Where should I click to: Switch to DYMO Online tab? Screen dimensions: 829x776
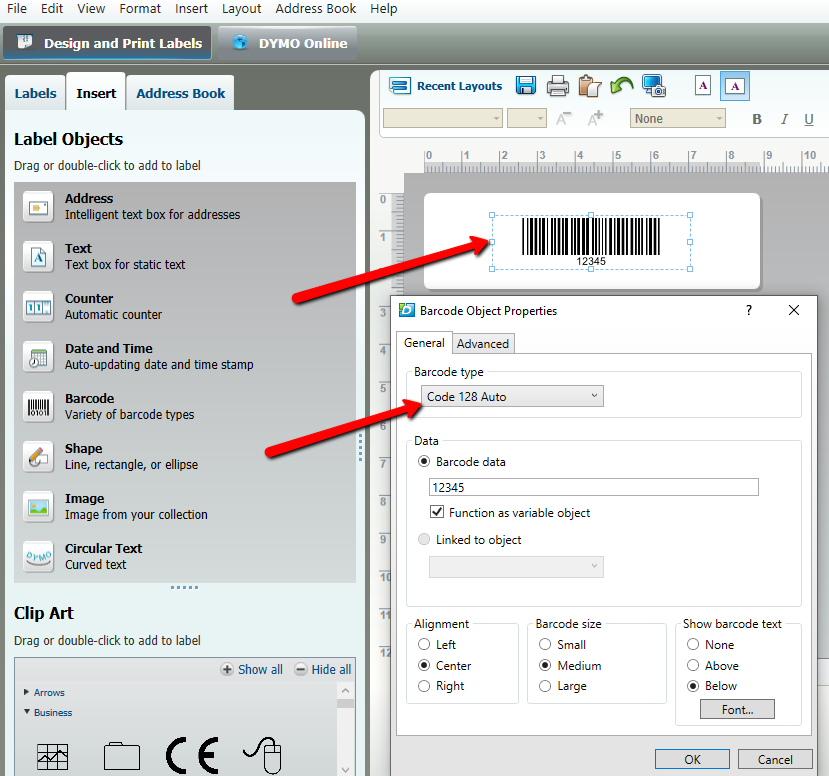288,43
